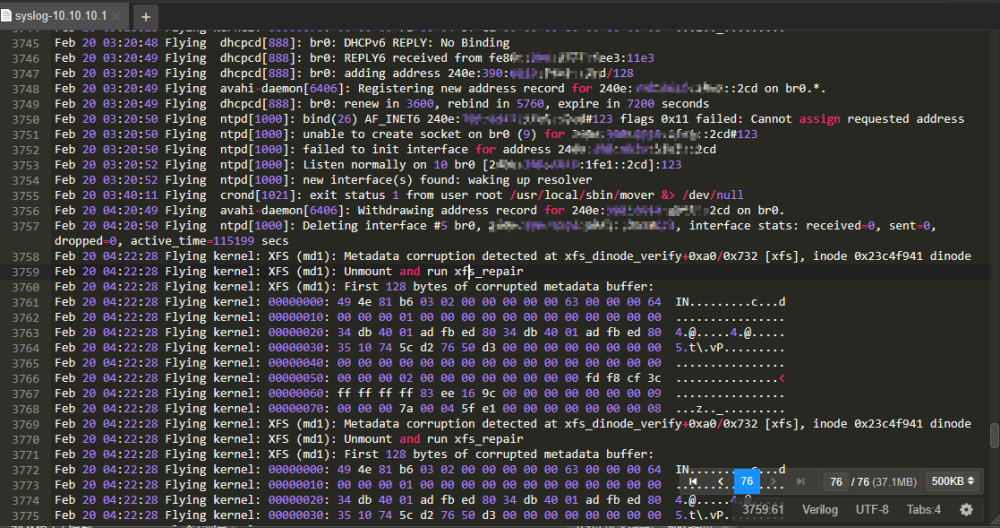Click "Metadata corruption detected" on line 3769
Screen dimensions: 1000x528
[440, 424]
